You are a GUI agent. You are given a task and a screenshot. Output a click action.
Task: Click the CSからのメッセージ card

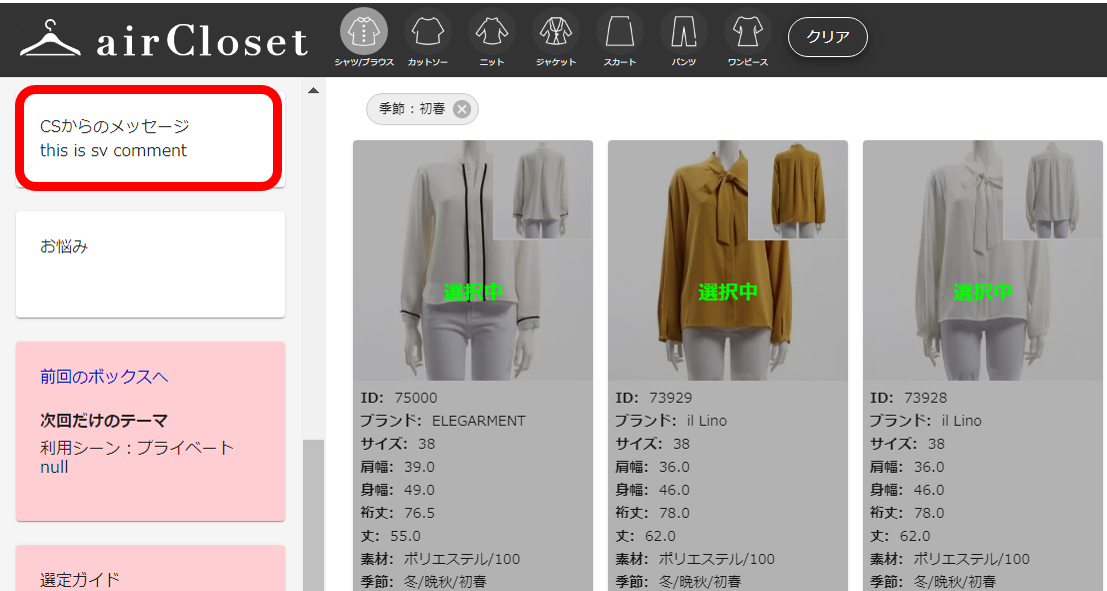(148, 138)
